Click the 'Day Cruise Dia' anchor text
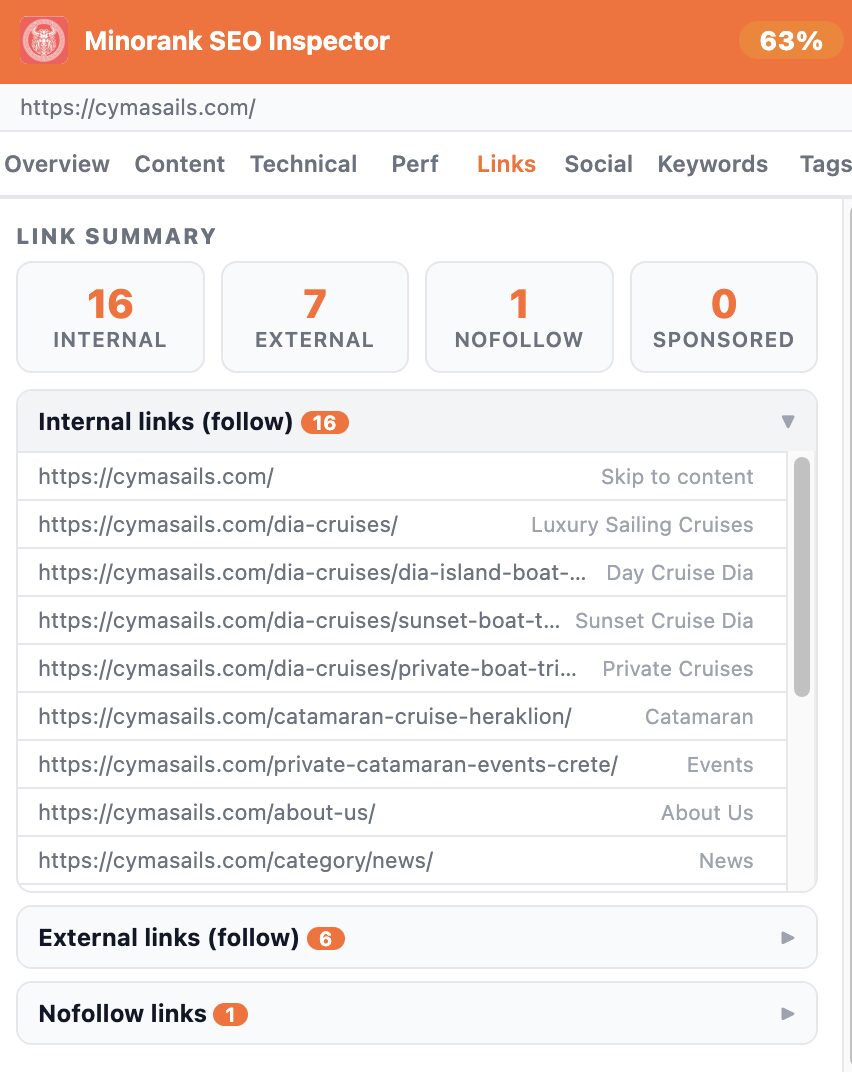852x1072 pixels. click(680, 572)
